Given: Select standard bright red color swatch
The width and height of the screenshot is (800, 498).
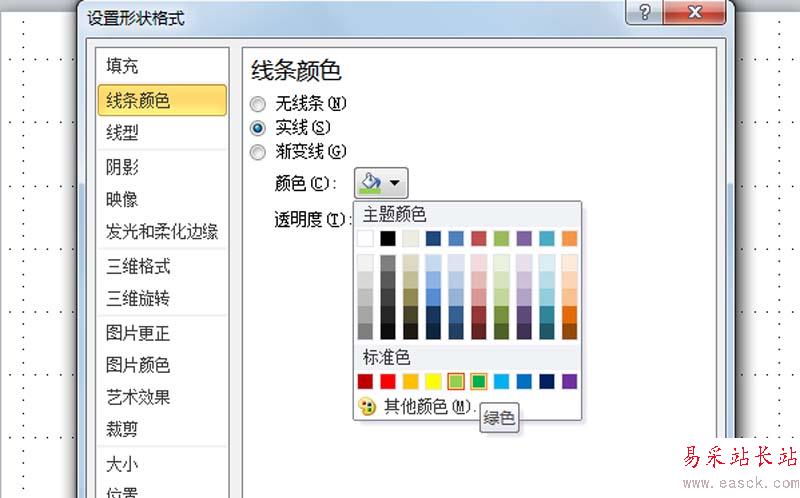Looking at the screenshot, I should click(x=388, y=381).
